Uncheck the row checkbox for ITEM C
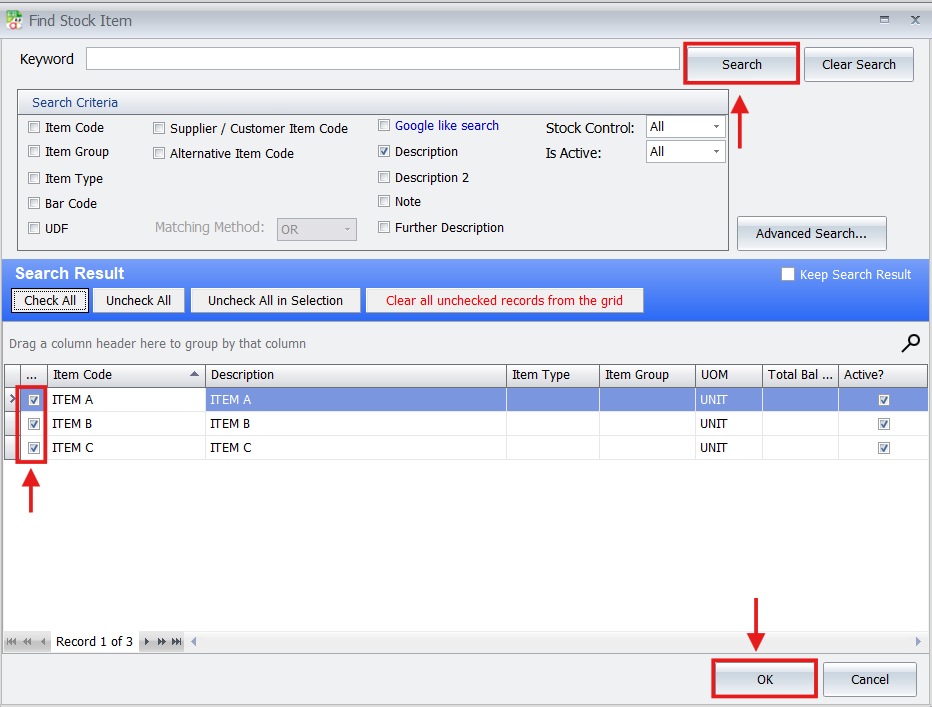The image size is (932, 707). coord(33,447)
